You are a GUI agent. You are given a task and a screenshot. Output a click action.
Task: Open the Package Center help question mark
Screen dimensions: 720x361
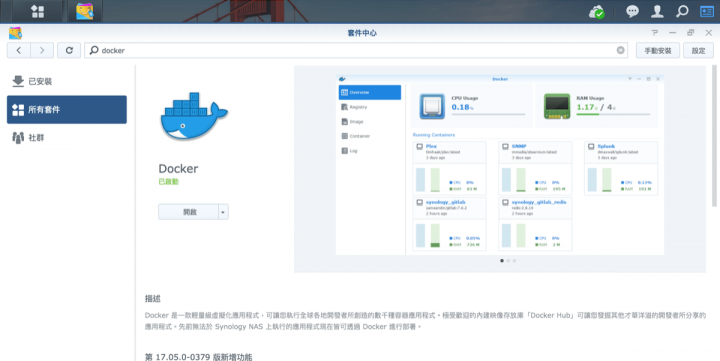point(655,33)
